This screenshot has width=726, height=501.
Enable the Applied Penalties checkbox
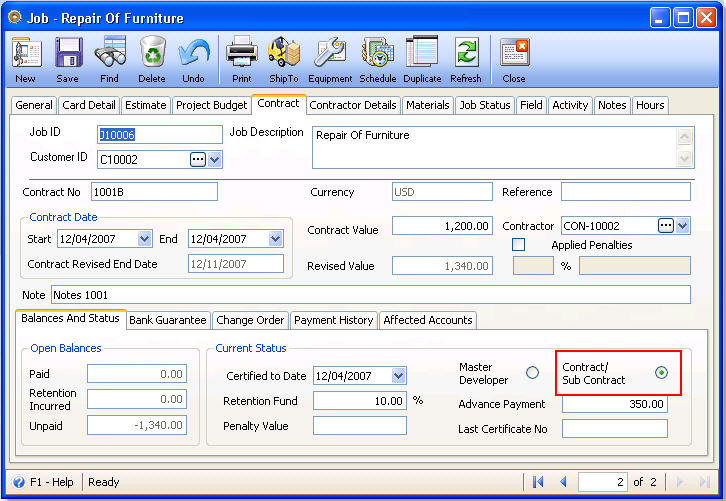point(519,244)
